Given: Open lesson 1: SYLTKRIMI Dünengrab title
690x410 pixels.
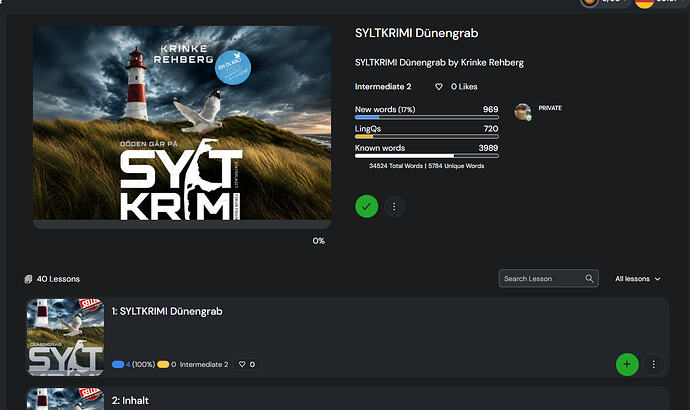Looking at the screenshot, I should [167, 311].
